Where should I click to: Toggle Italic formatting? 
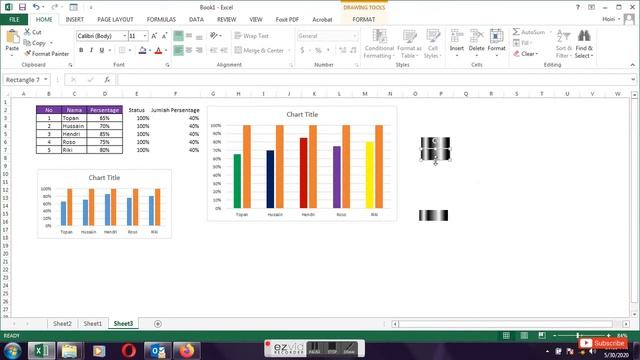[x=91, y=50]
